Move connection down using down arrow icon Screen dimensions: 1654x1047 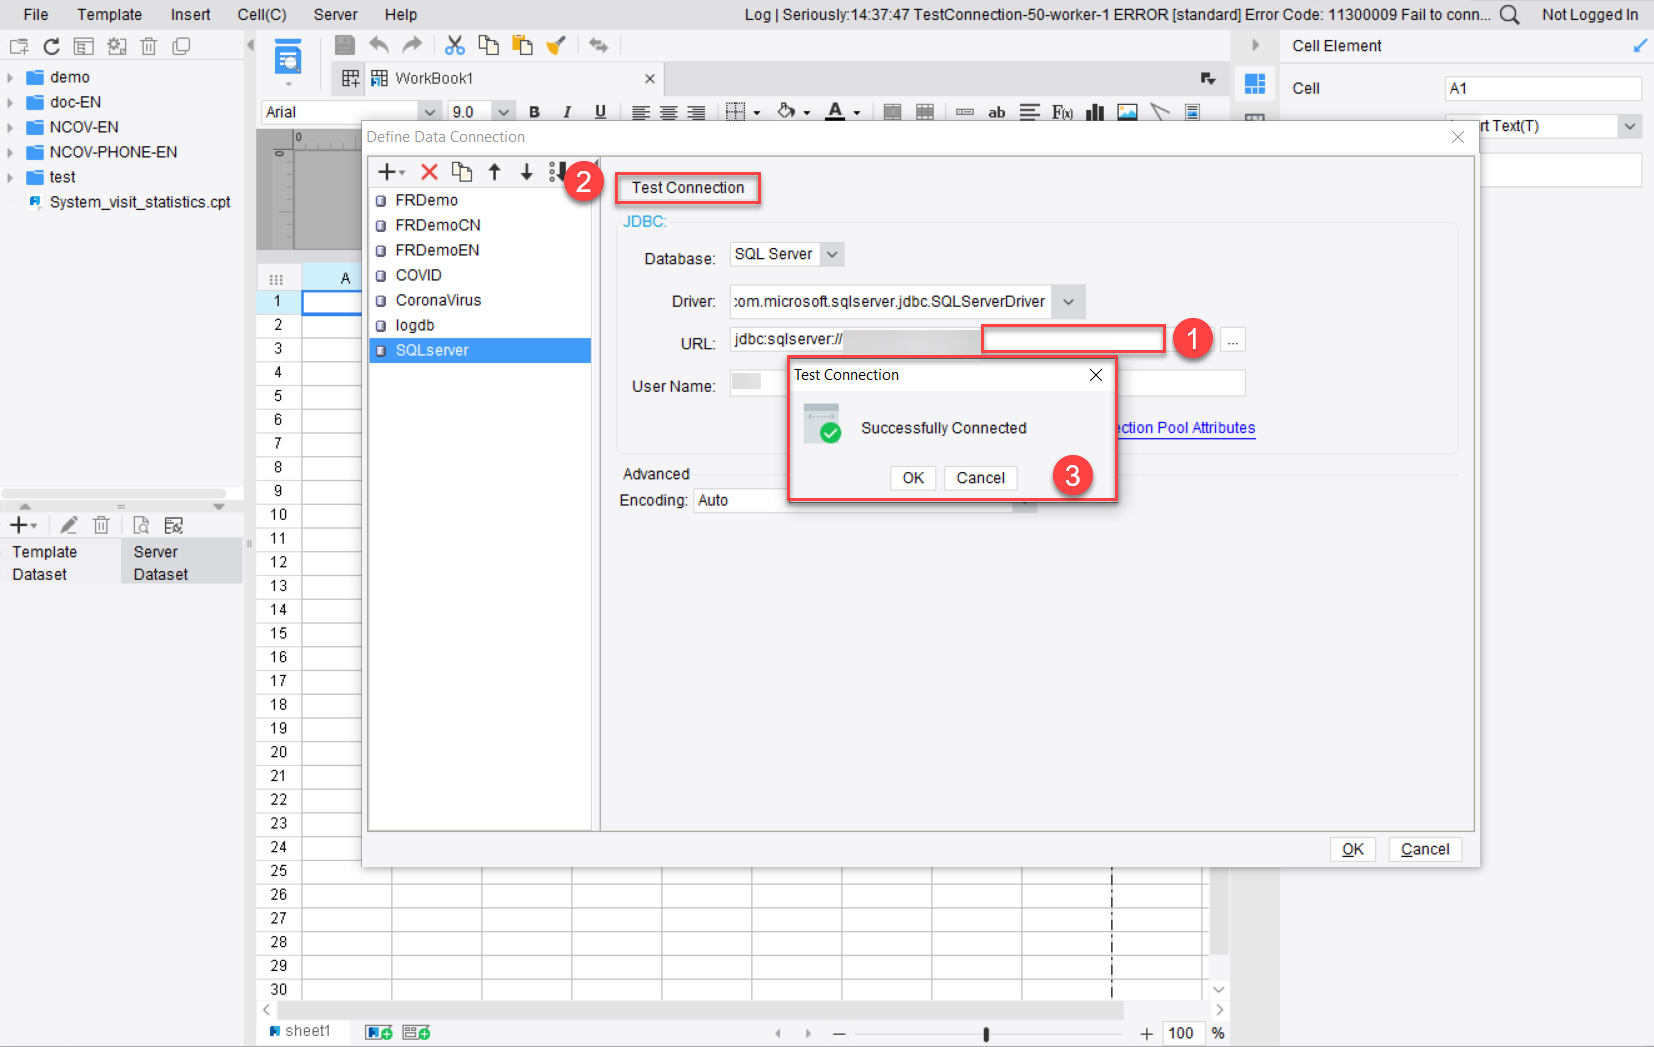coord(526,171)
